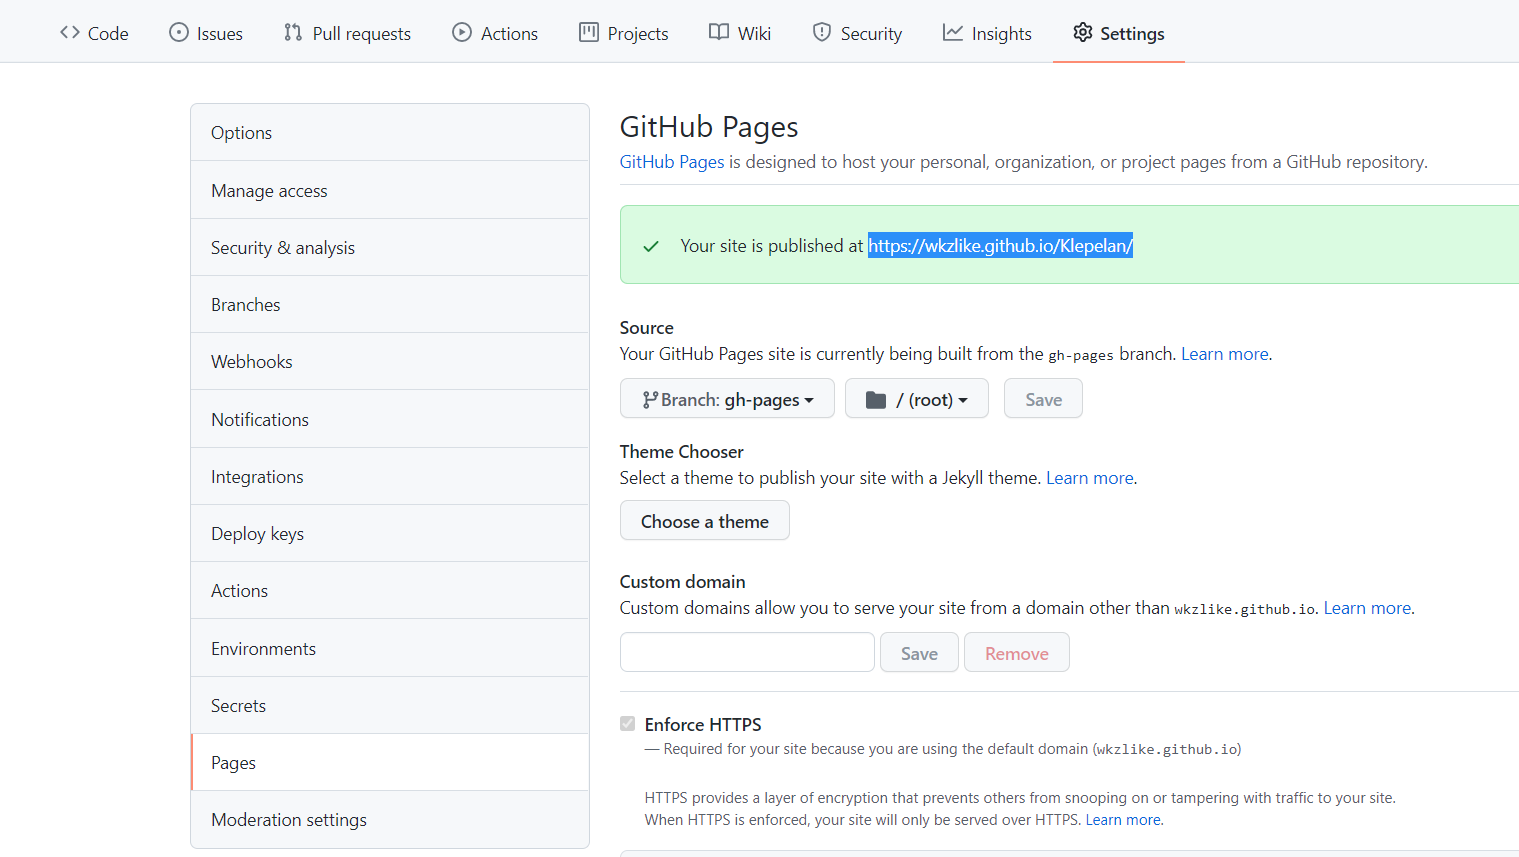This screenshot has height=857, width=1519.
Task: Open the Issues tab
Action: click(206, 33)
